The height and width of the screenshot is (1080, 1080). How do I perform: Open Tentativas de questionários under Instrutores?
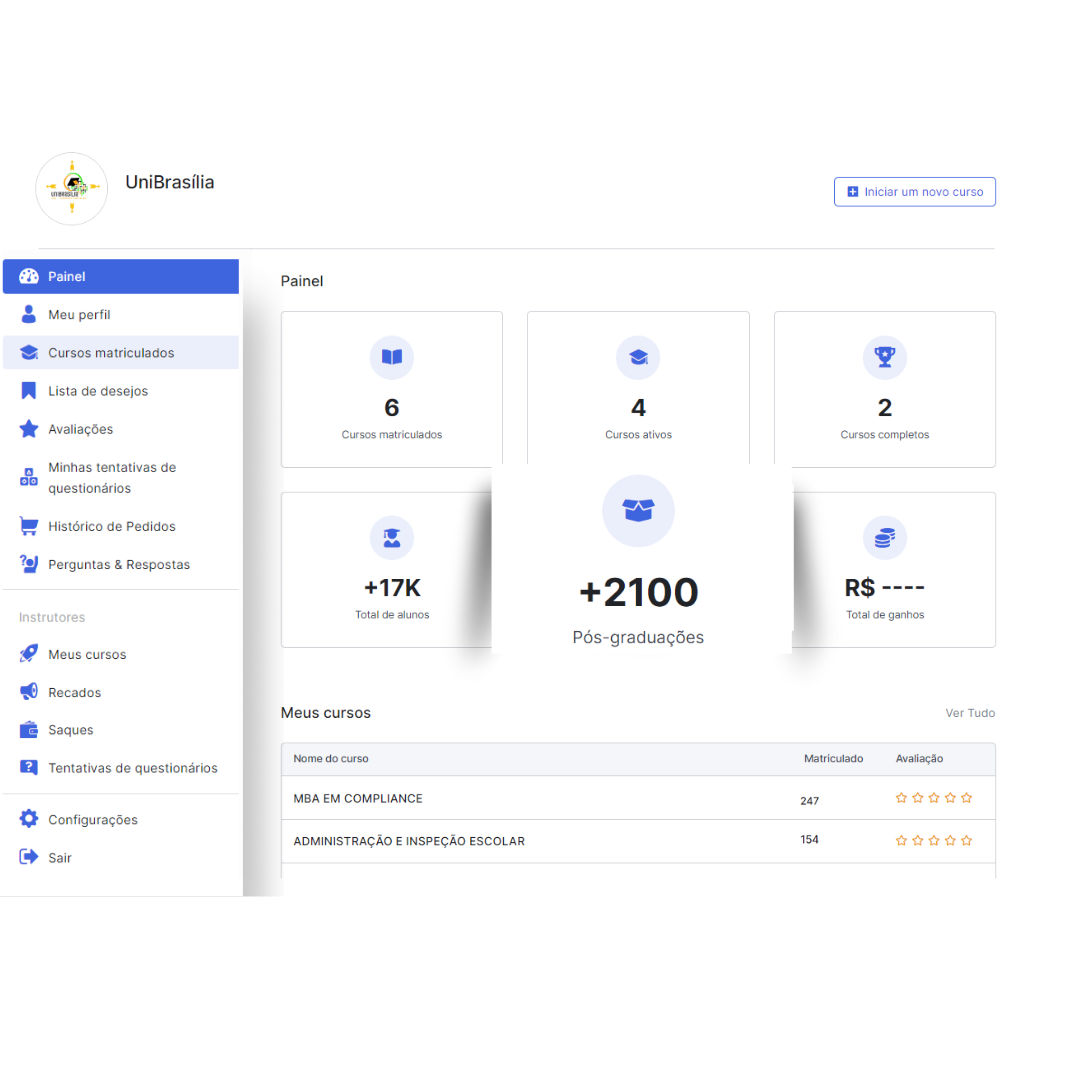132,768
